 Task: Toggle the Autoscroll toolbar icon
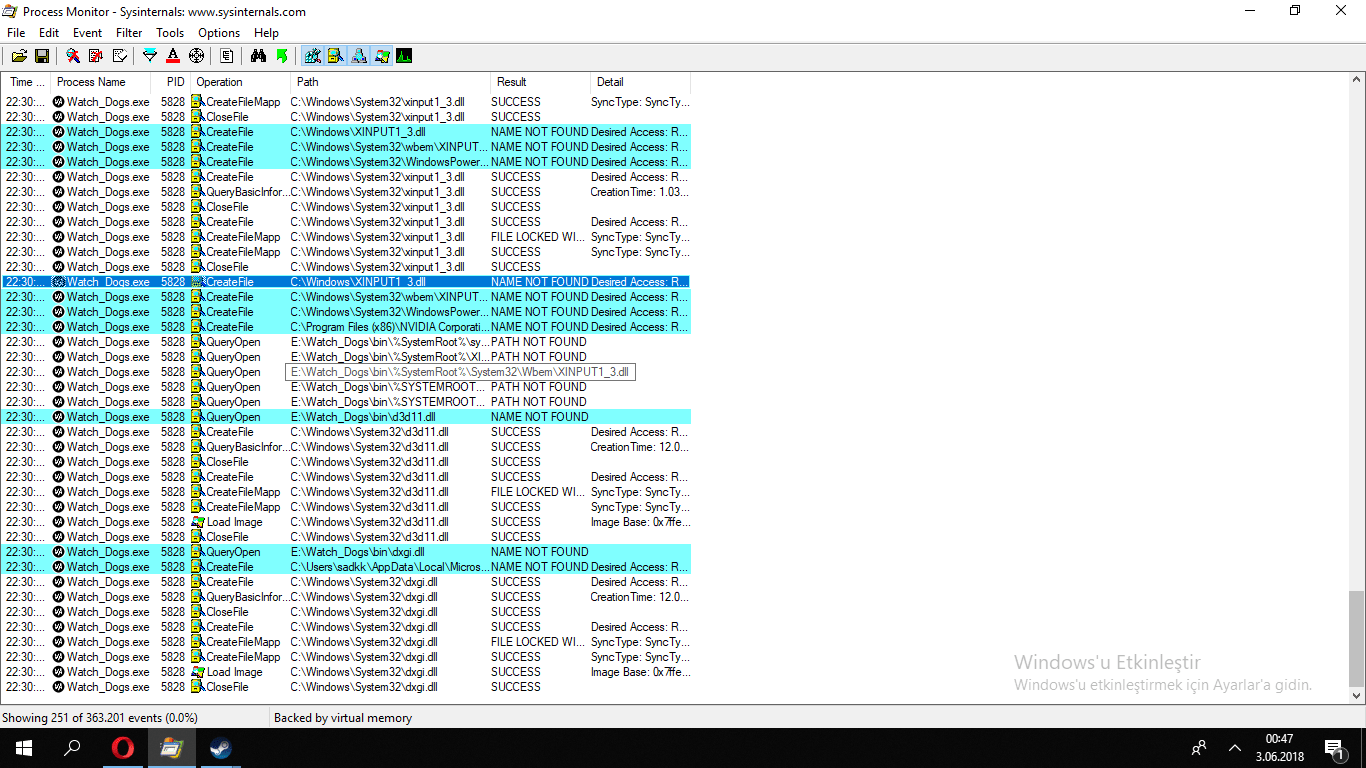point(96,56)
